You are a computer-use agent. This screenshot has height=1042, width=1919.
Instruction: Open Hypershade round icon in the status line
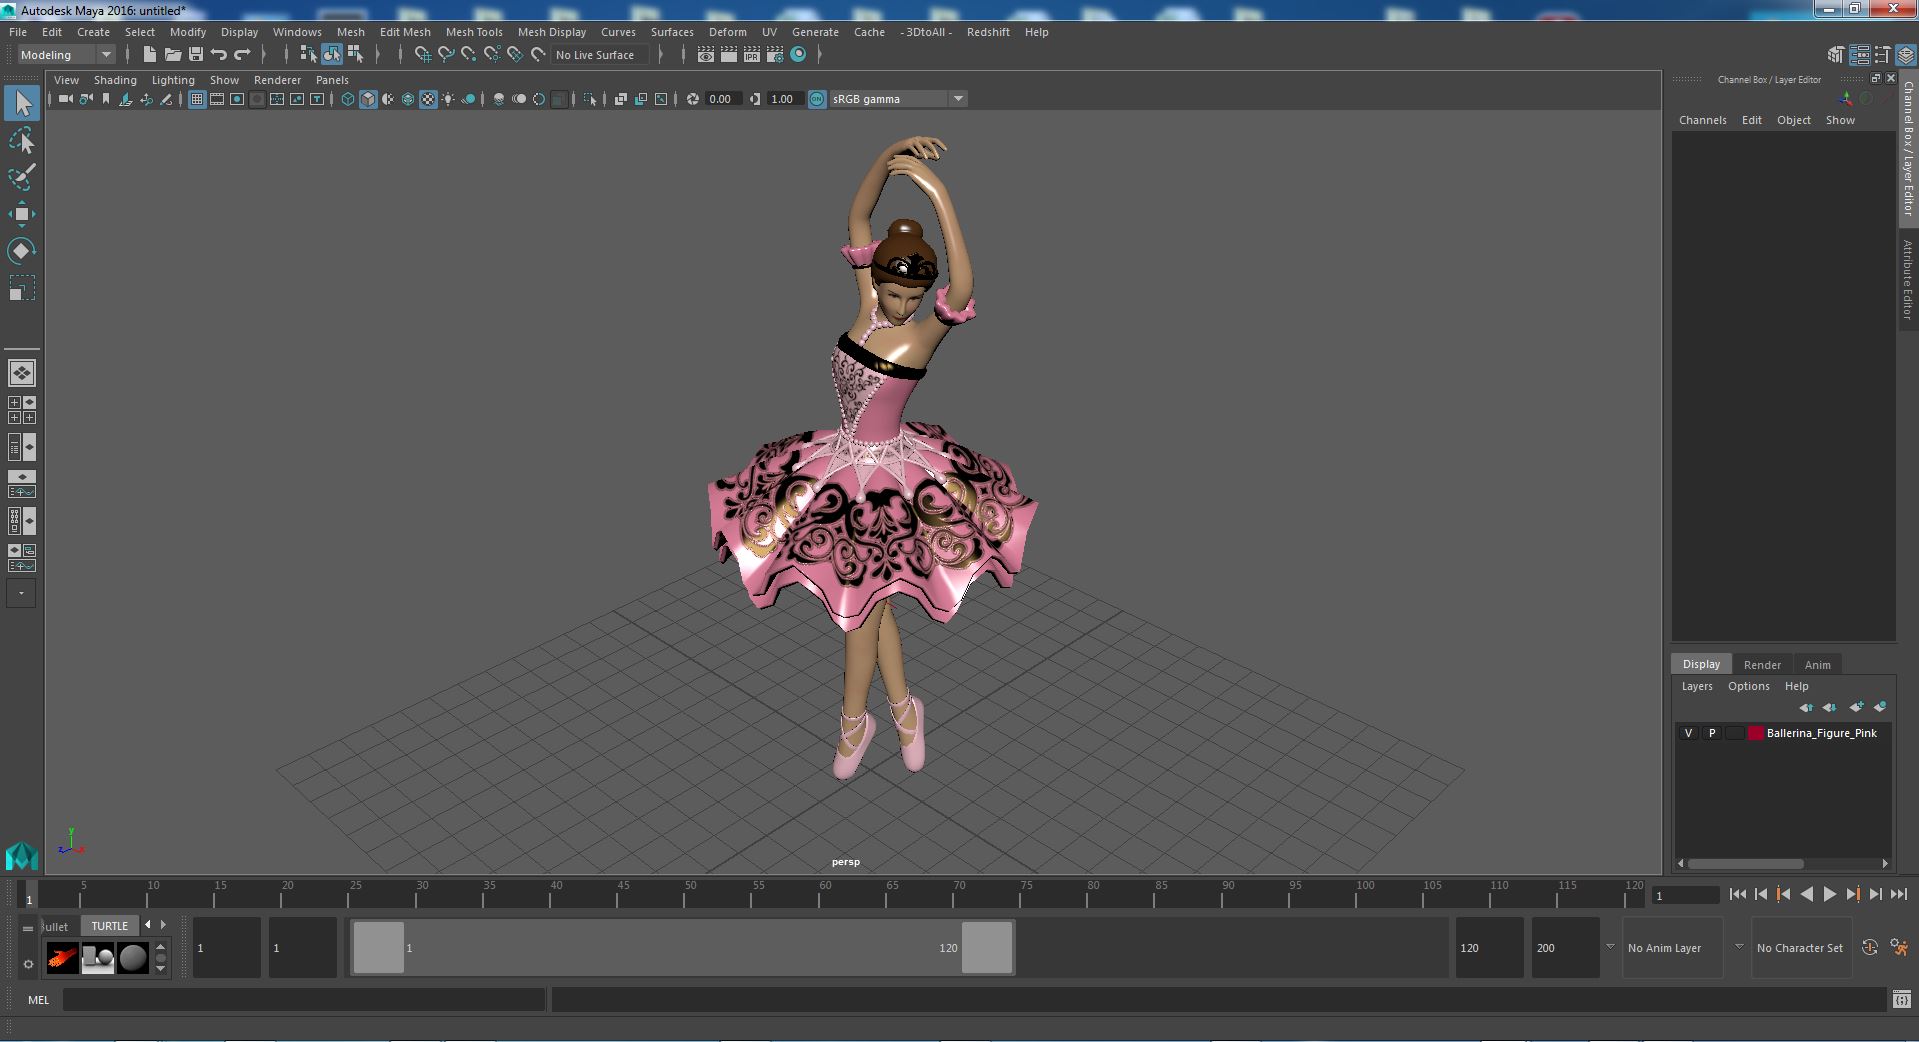(798, 55)
